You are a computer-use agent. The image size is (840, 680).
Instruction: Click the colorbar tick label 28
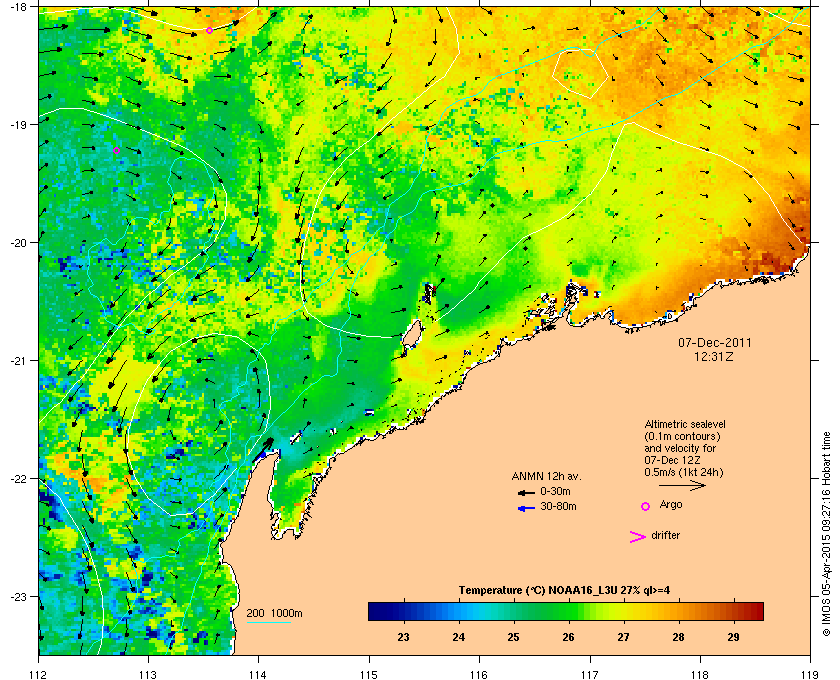tap(678, 637)
